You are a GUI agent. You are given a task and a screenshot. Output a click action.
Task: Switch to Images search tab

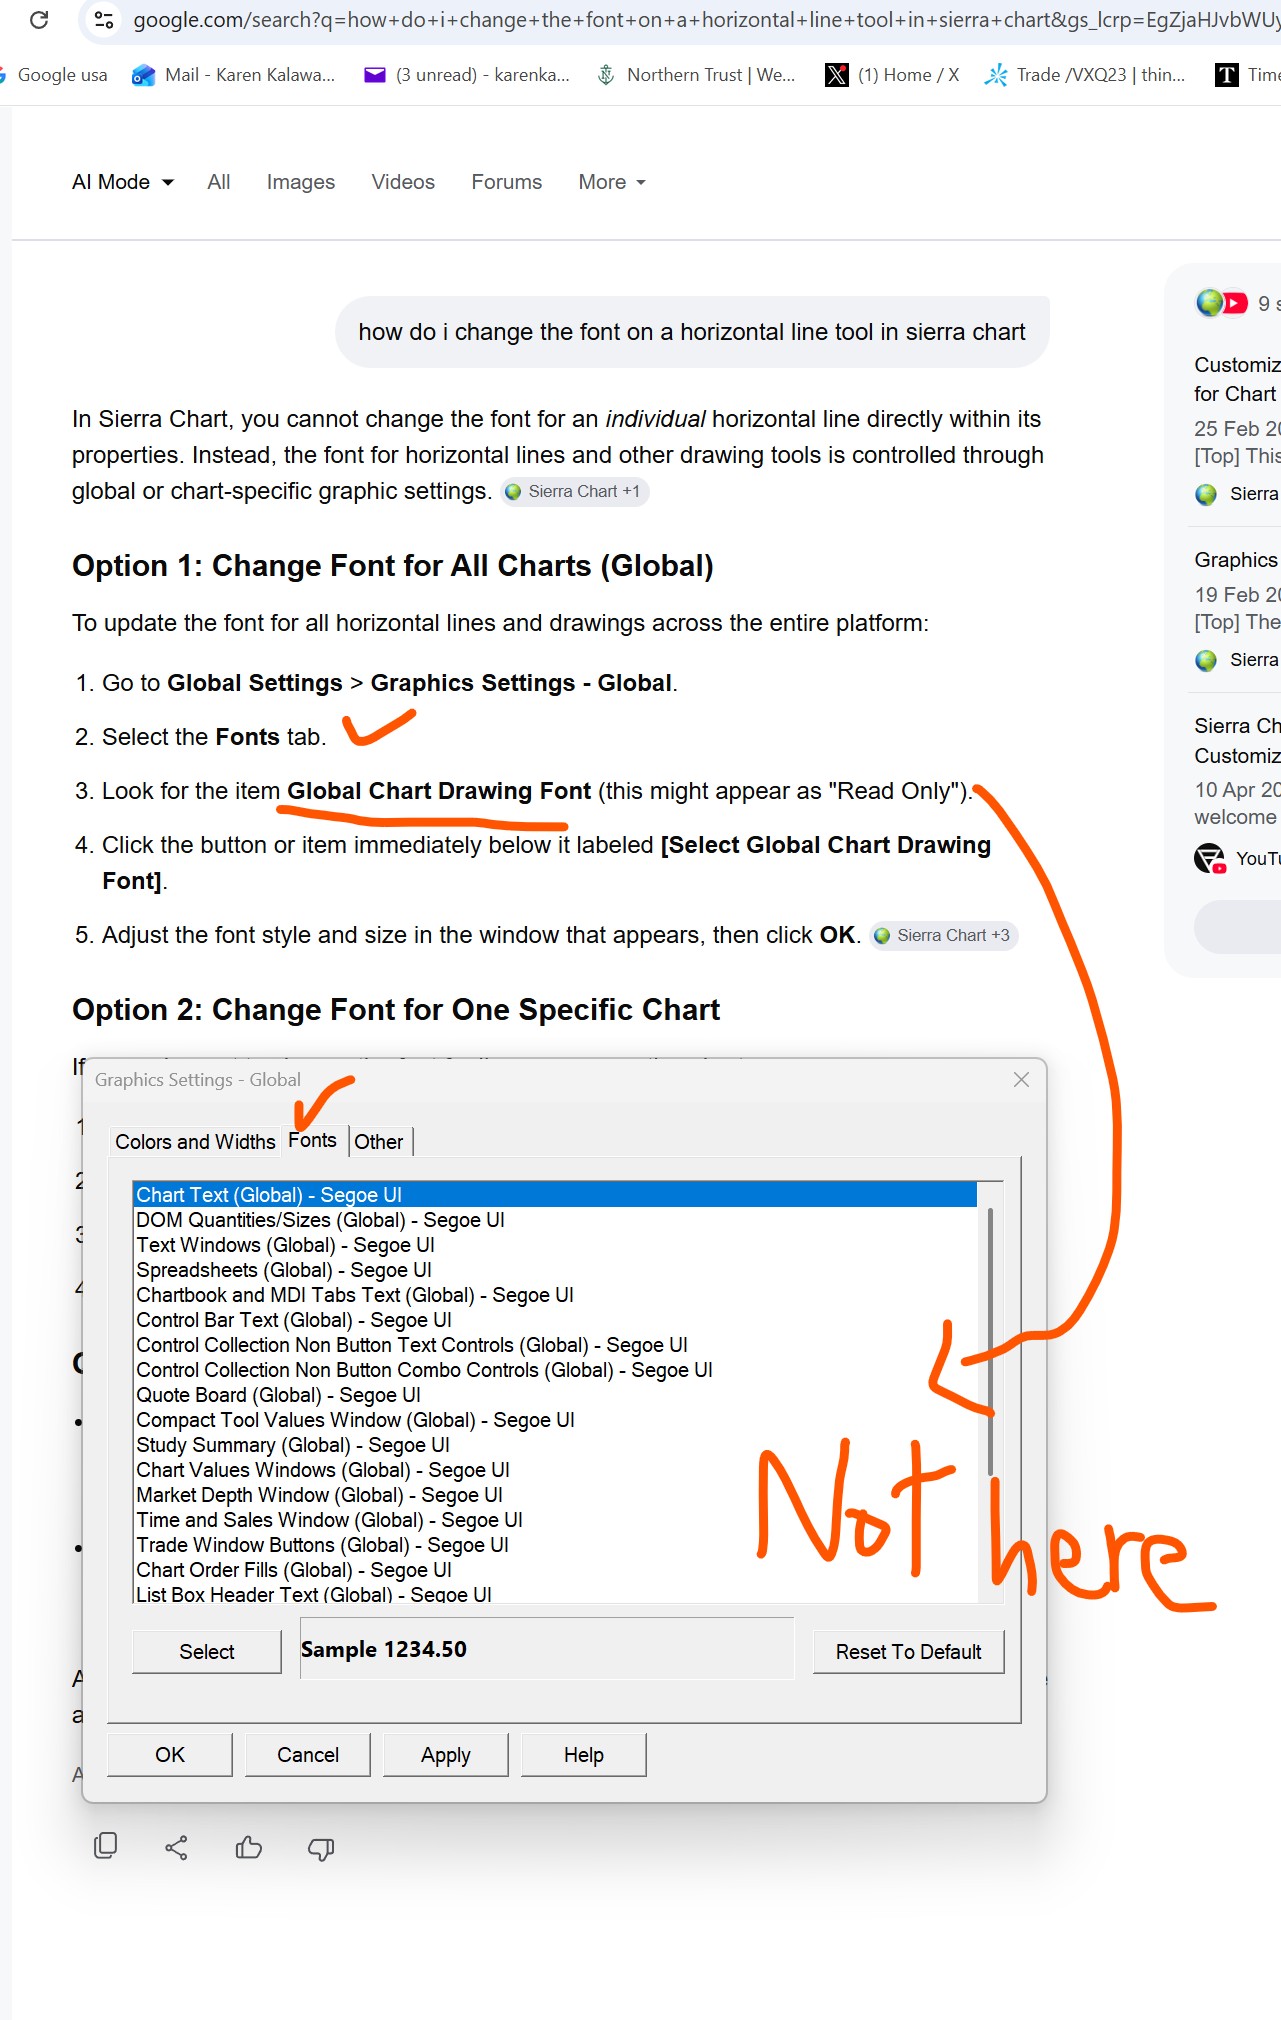coord(301,182)
